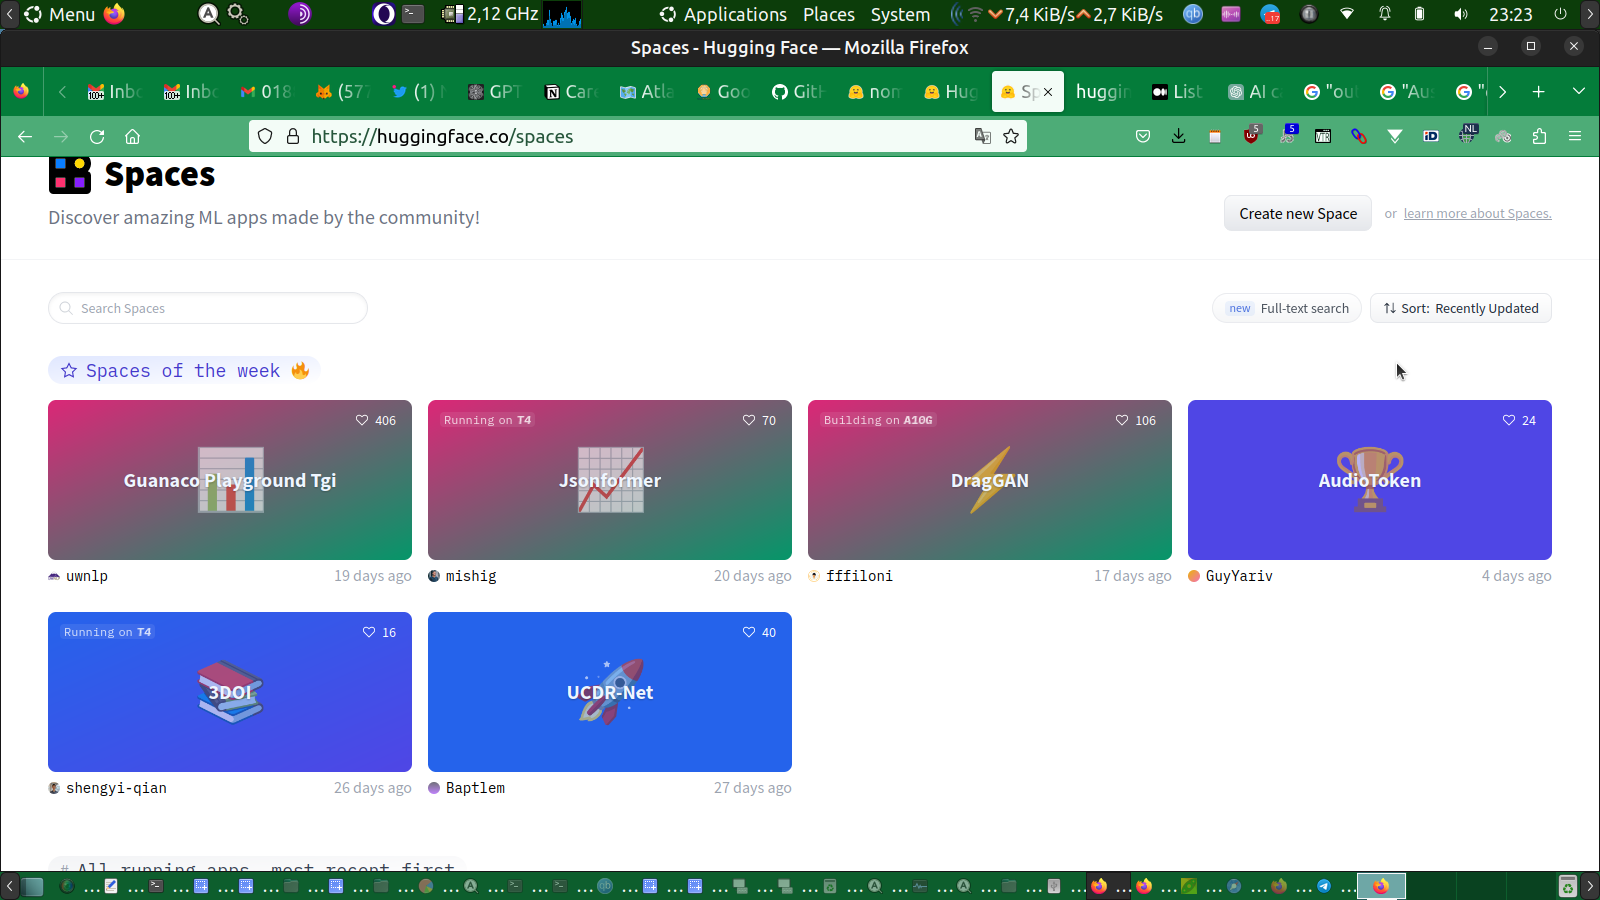
Task: Open the Tor Browser launcher in top panel
Action: click(x=300, y=14)
